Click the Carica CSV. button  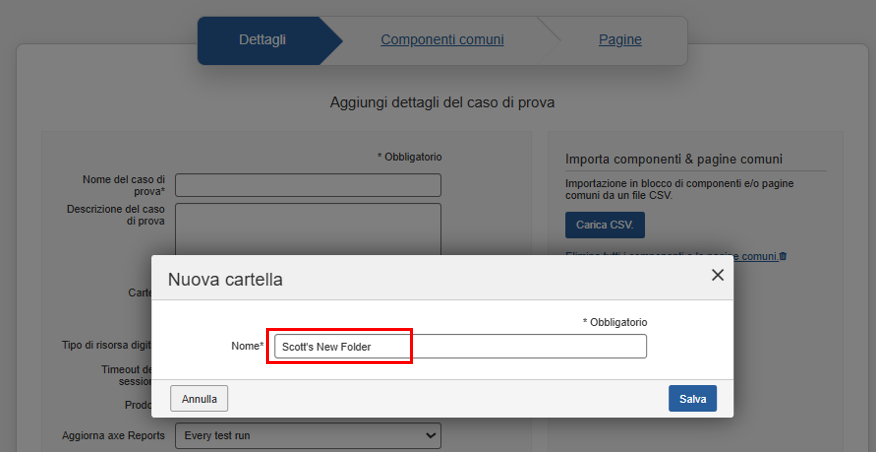(x=605, y=225)
